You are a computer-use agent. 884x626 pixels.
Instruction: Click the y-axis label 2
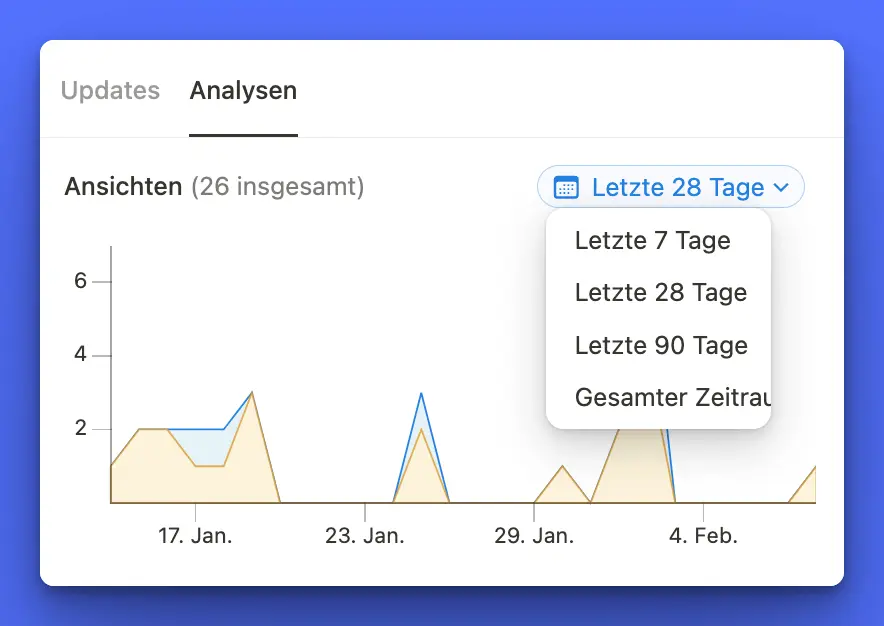[x=81, y=429]
